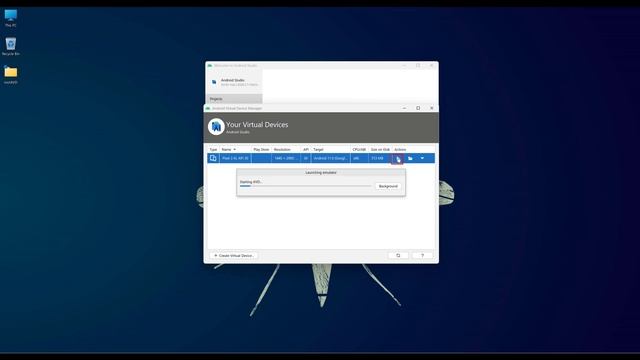Click the Starting AVD progress bar

click(x=305, y=186)
